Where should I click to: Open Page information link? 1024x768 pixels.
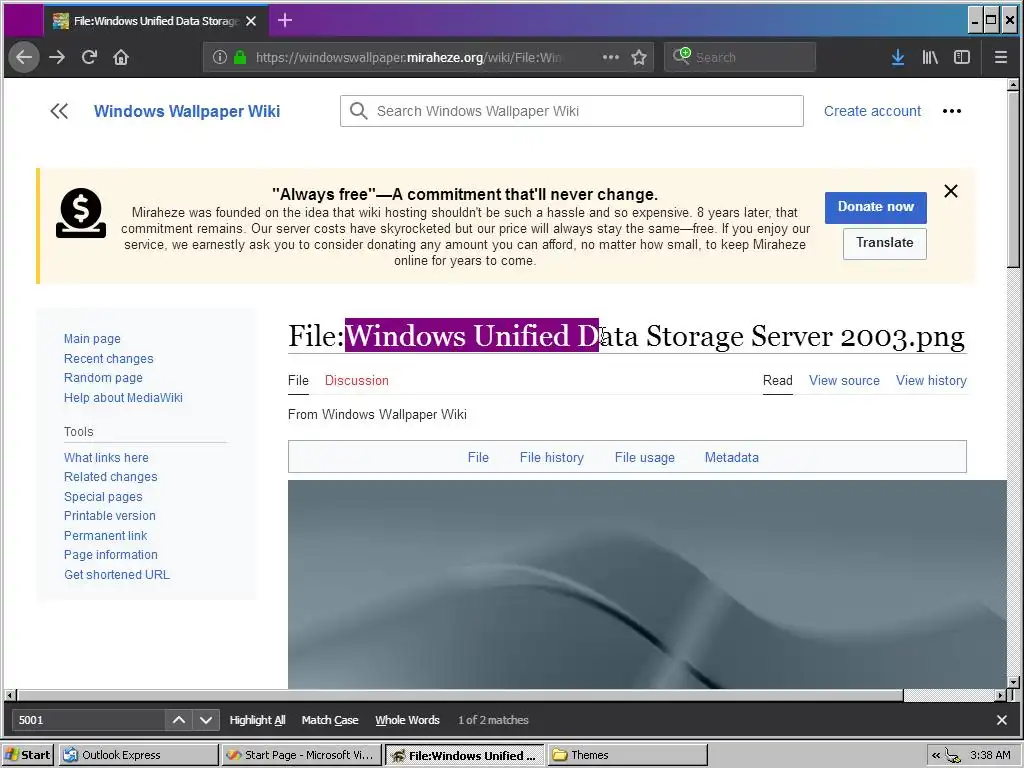coord(110,554)
